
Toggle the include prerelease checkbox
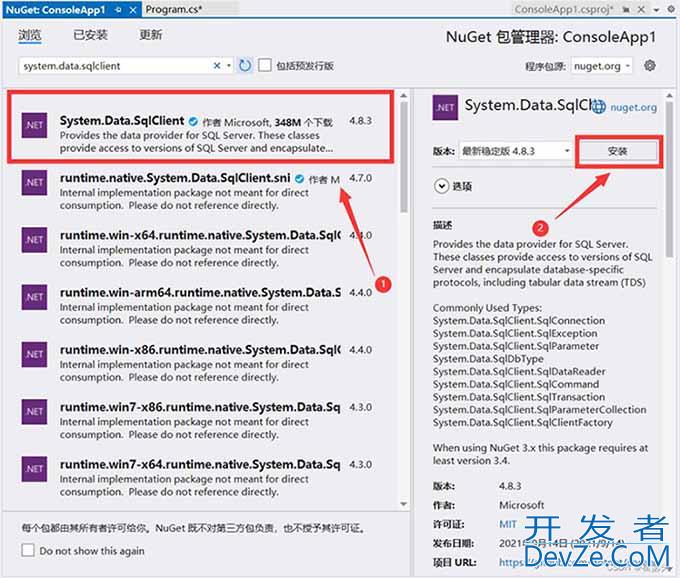pos(265,65)
